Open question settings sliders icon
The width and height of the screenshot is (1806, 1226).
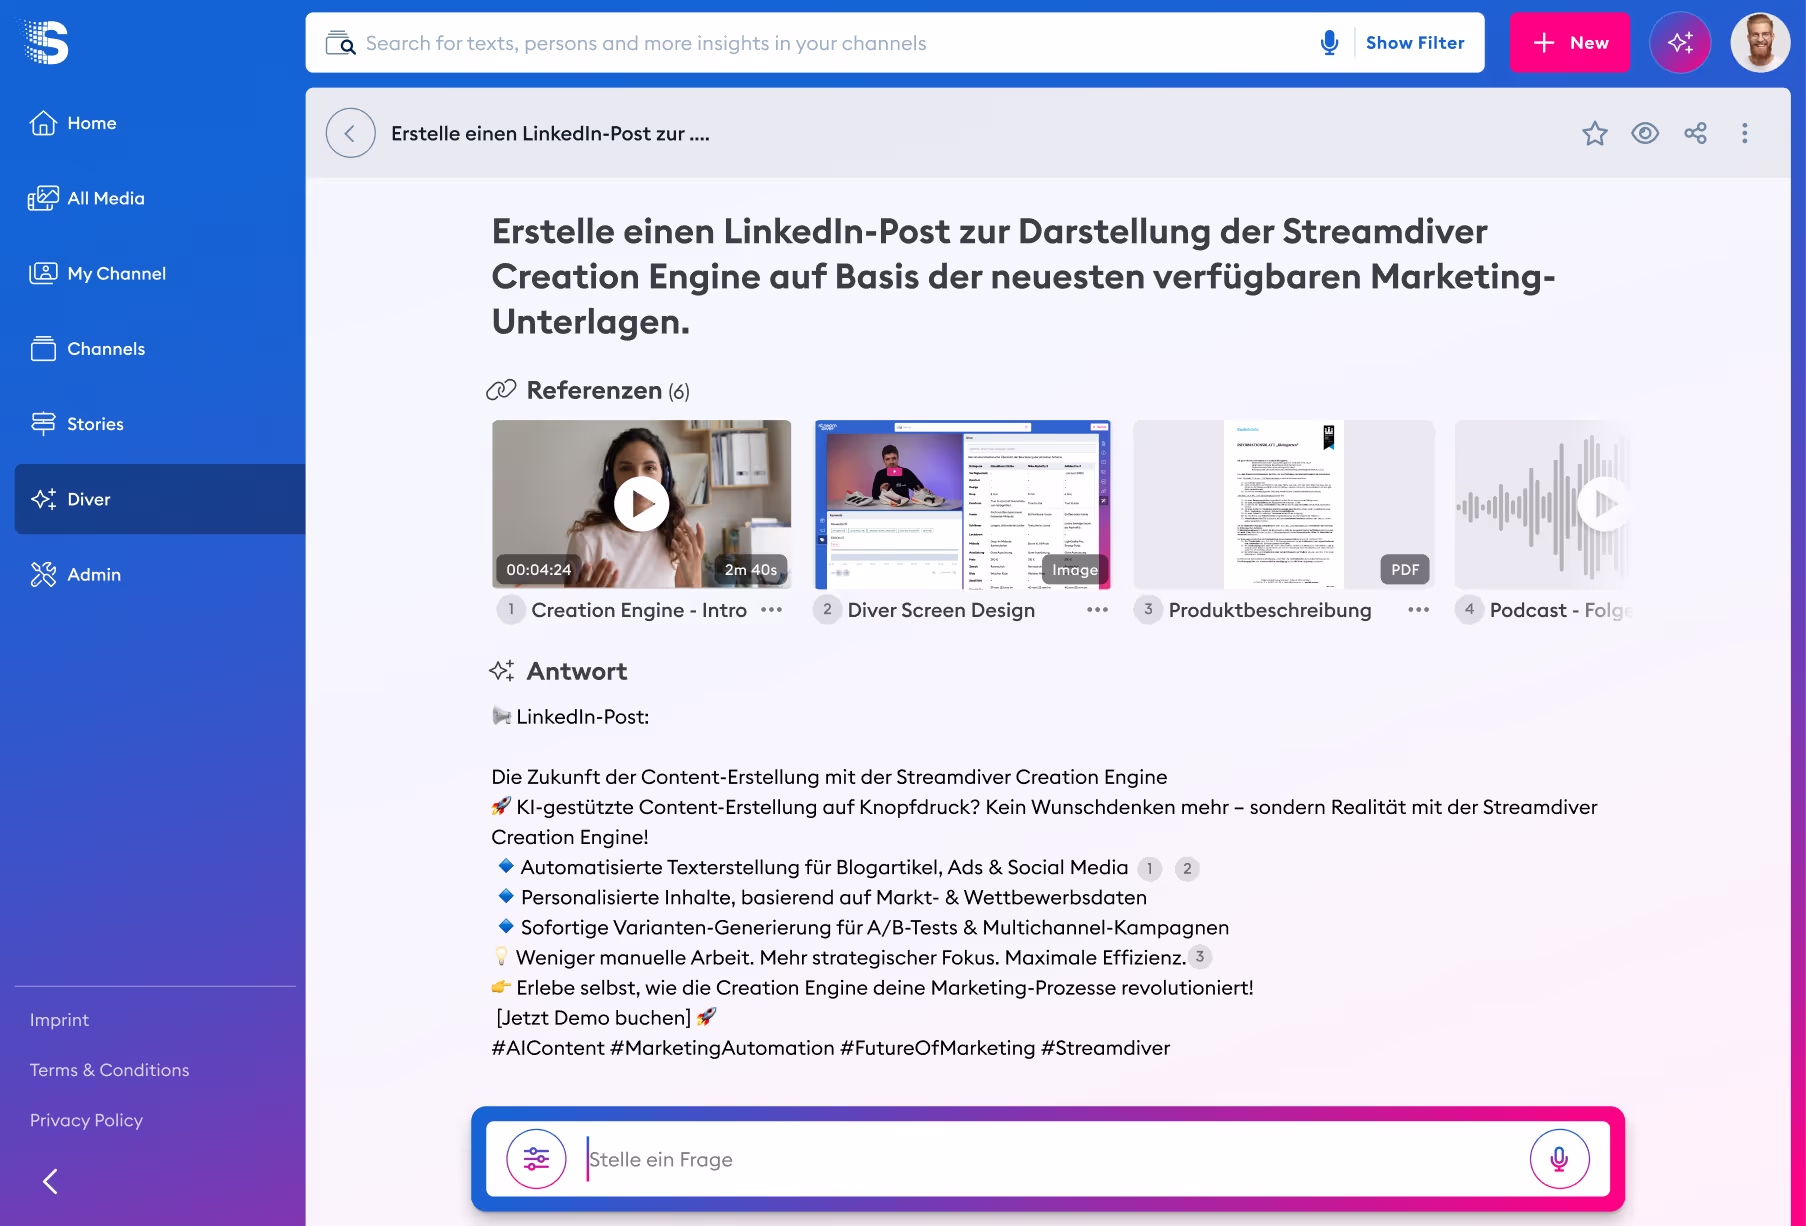[x=536, y=1159]
